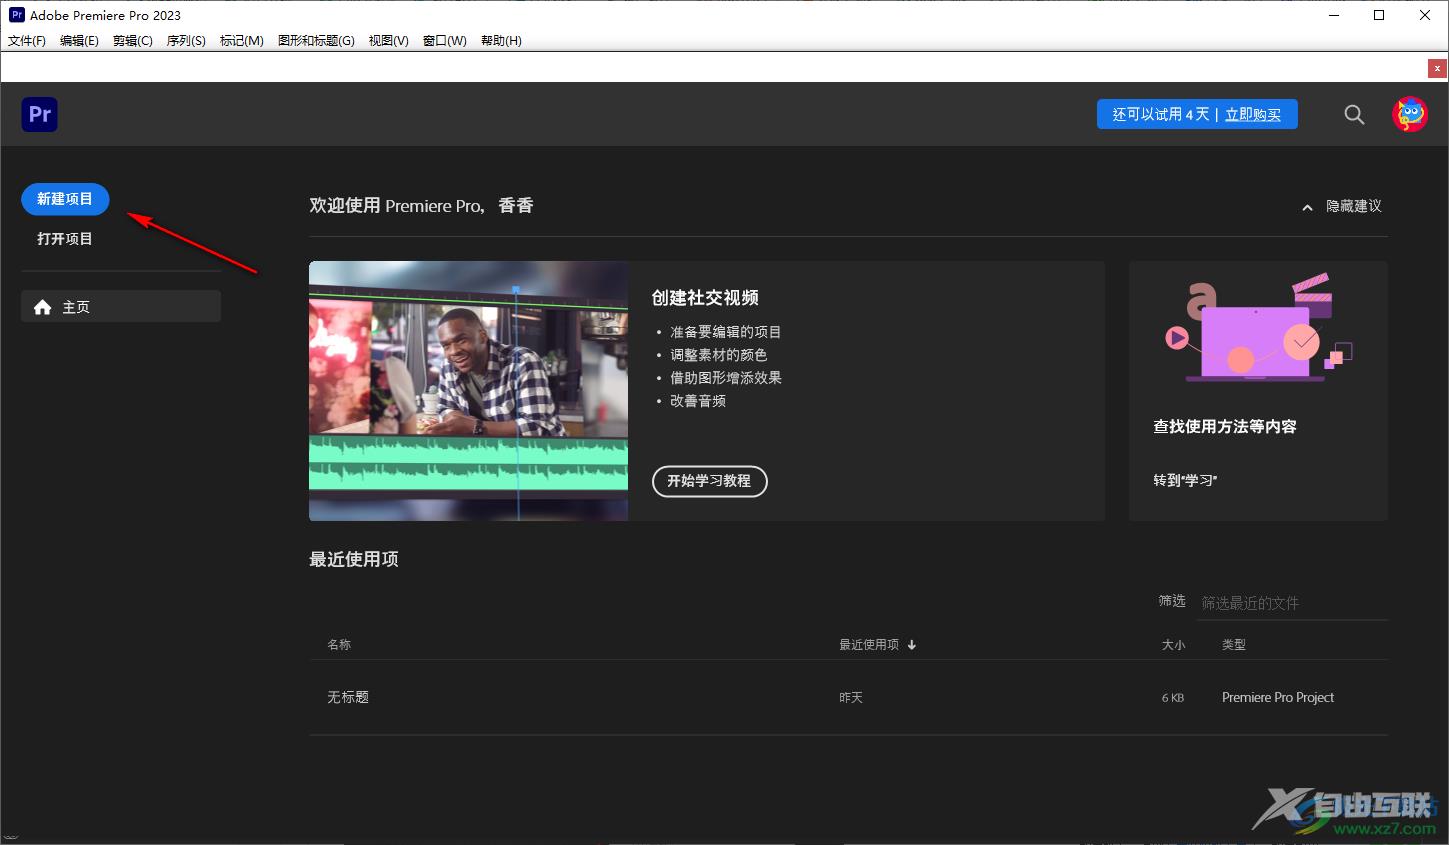Screen dimensions: 1449x845
Task: Open the 文件(F) menu
Action: 27,41
